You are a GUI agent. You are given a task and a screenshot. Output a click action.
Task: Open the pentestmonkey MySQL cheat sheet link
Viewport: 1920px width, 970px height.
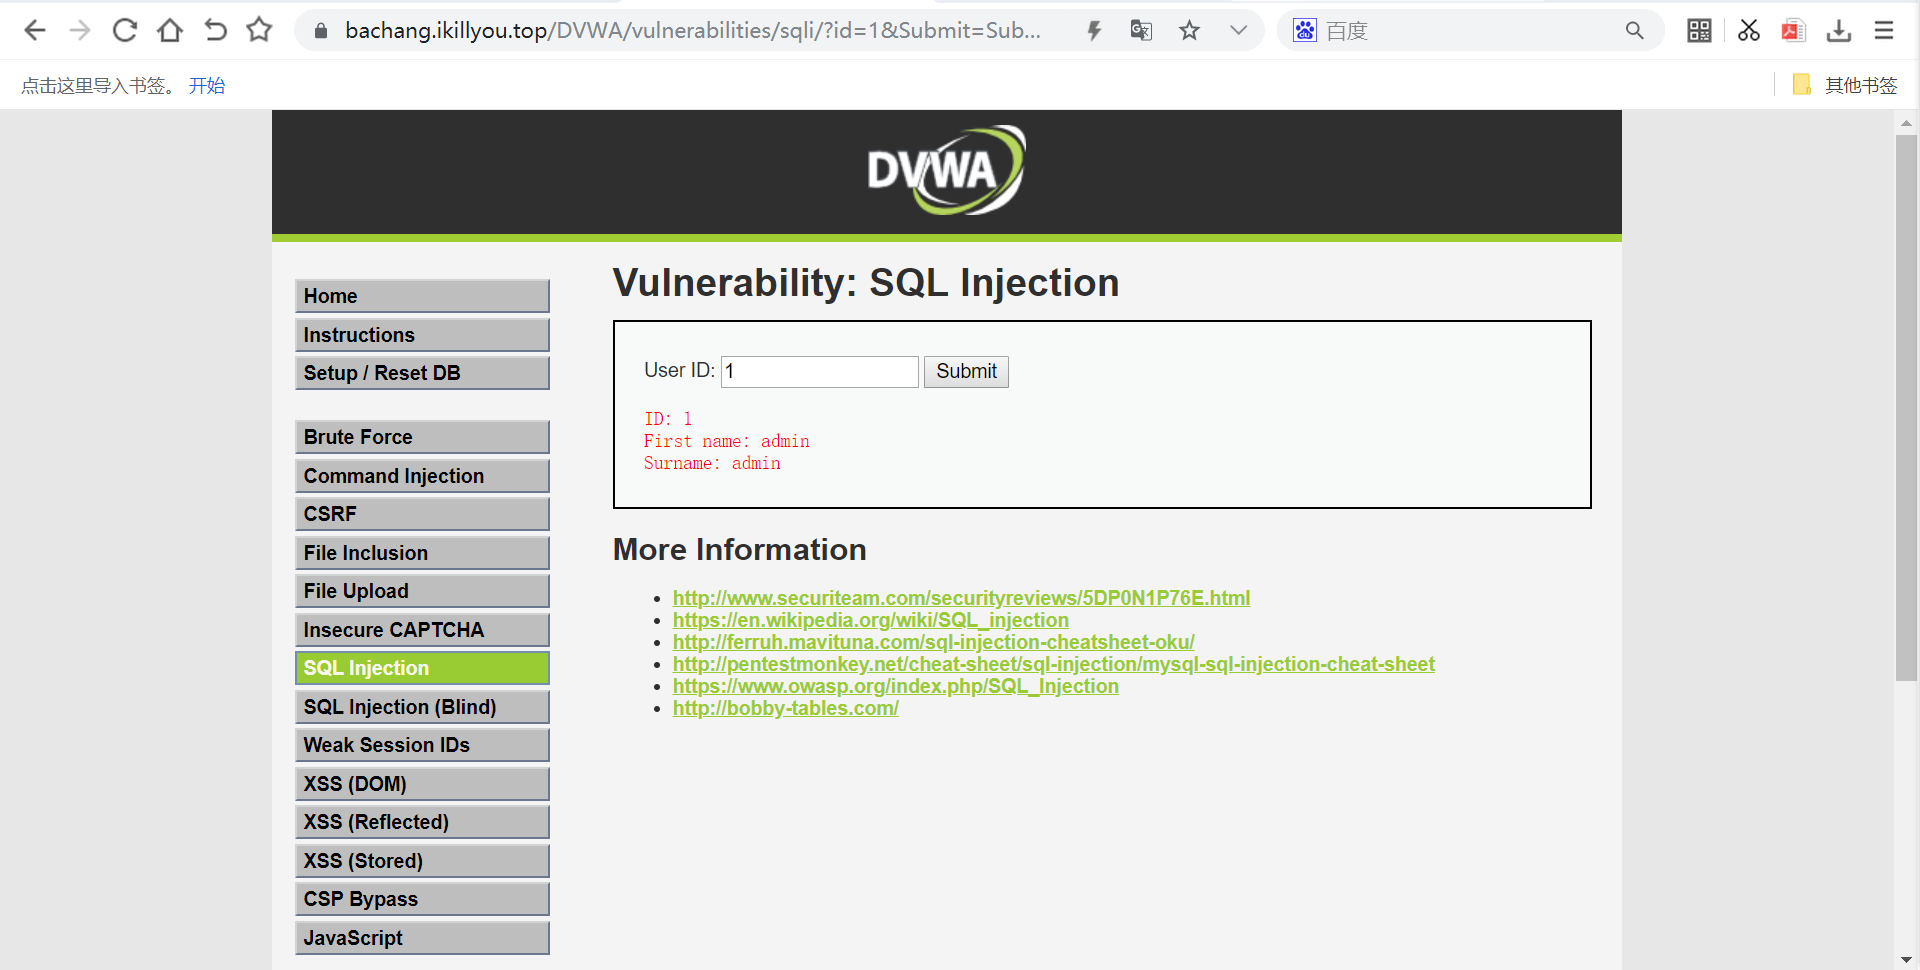(x=1054, y=664)
